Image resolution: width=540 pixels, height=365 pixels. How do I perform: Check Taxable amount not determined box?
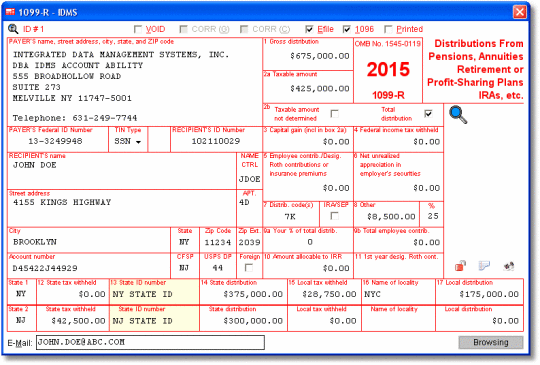click(334, 113)
